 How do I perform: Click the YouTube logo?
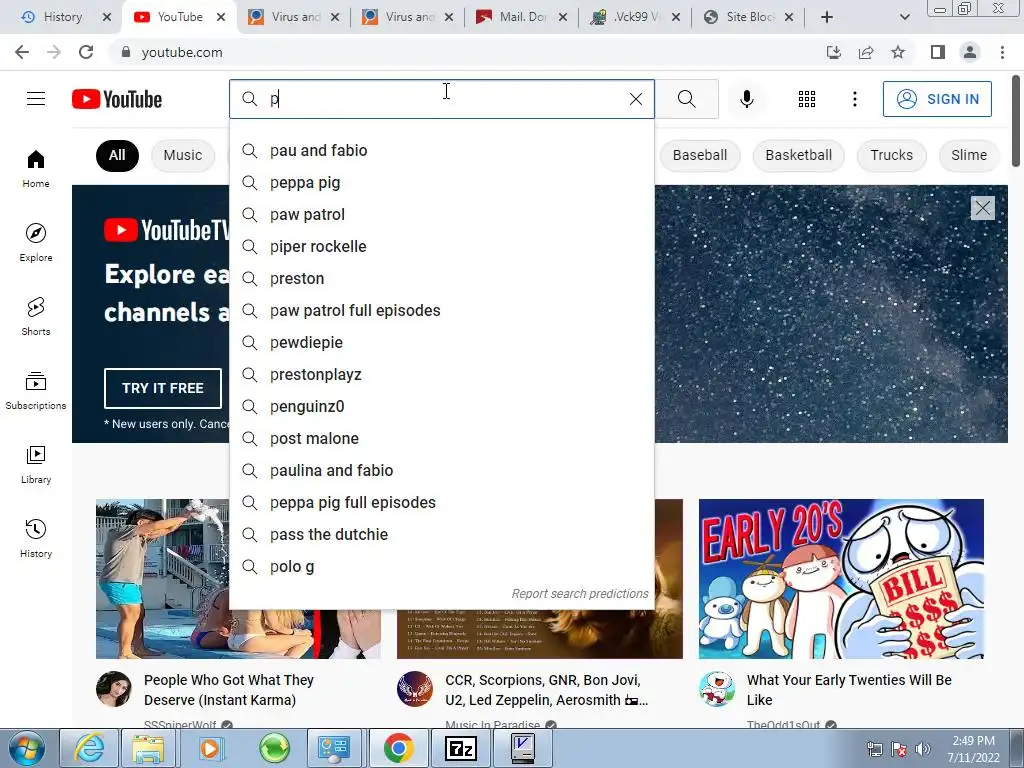pos(117,99)
